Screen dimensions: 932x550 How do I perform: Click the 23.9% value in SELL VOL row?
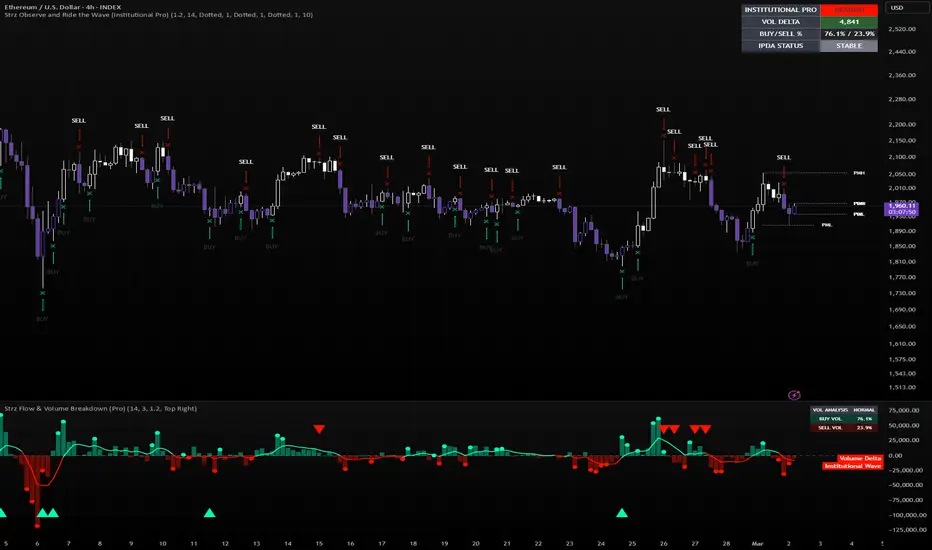tap(864, 428)
